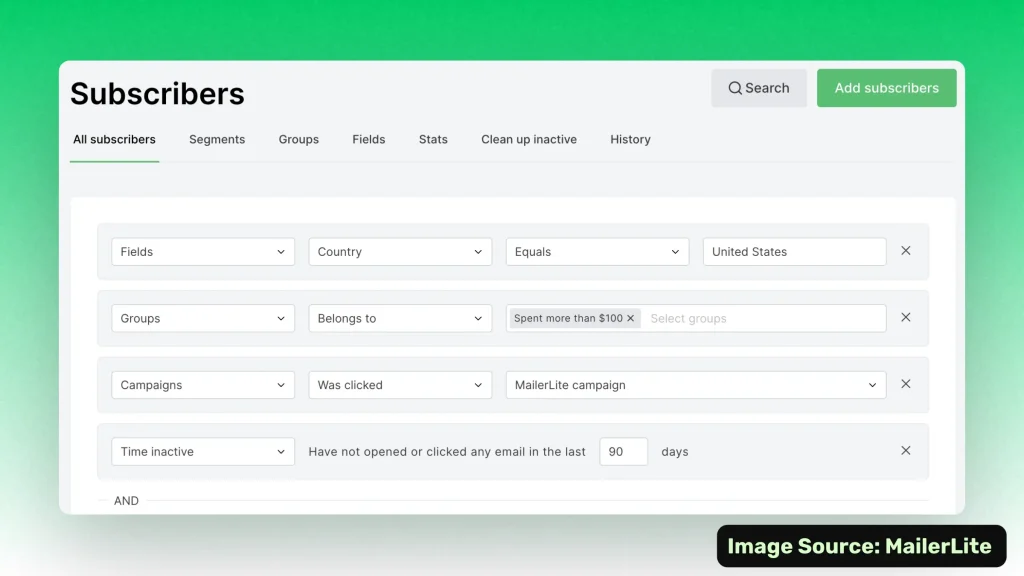This screenshot has height=576, width=1024.
Task: Remove the Campaigns was clicked filter row
Action: [905, 384]
